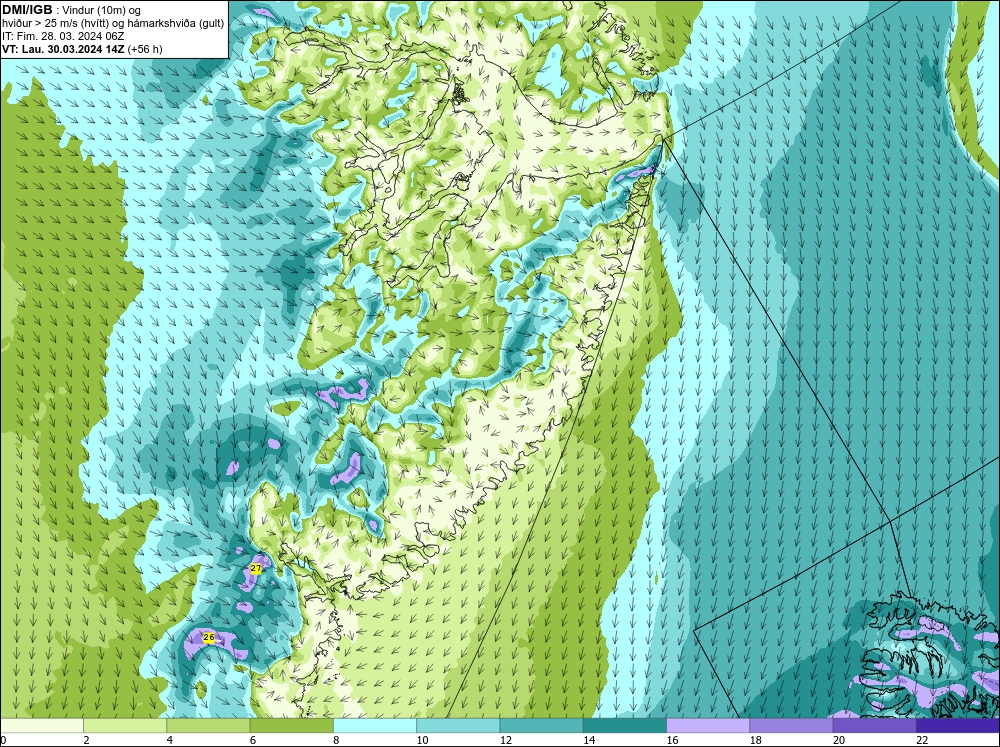Image resolution: width=1000 pixels, height=747 pixels.
Task: Select the above 22 m/s indigo swatch
Action: pos(958,725)
